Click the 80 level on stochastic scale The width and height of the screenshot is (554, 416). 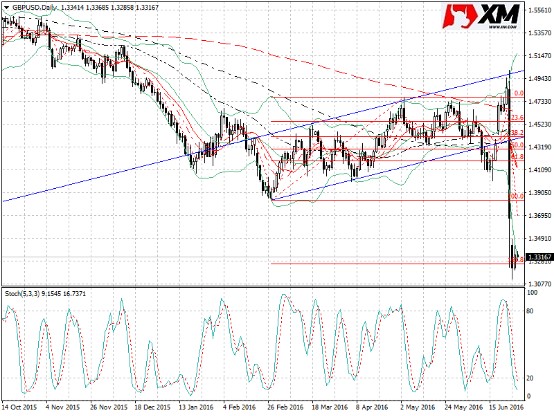click(530, 311)
